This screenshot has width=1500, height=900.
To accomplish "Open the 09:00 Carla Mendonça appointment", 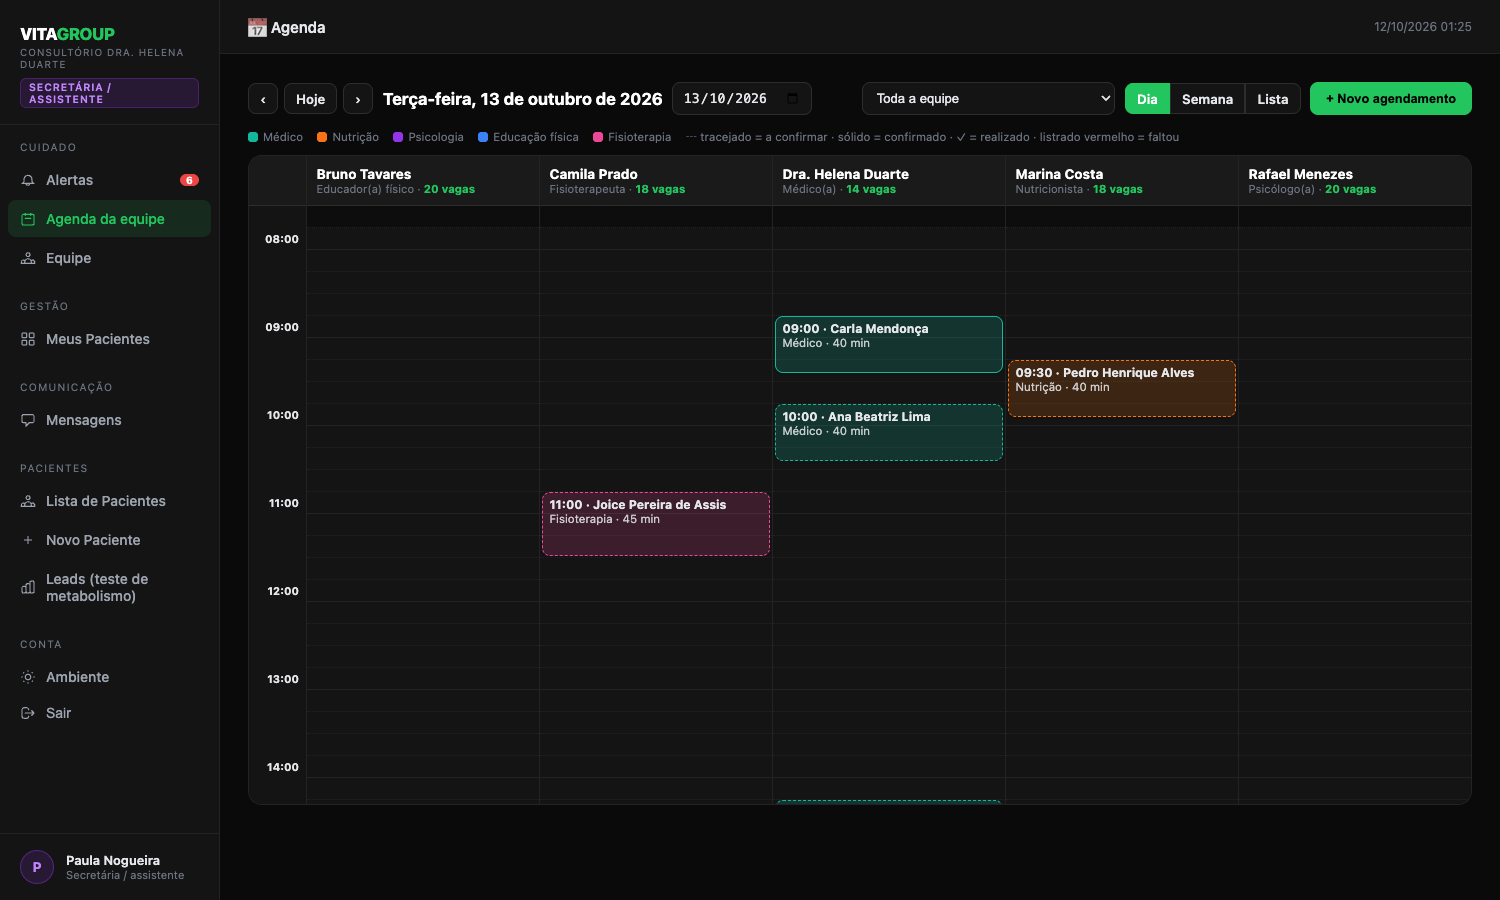I will 889,344.
